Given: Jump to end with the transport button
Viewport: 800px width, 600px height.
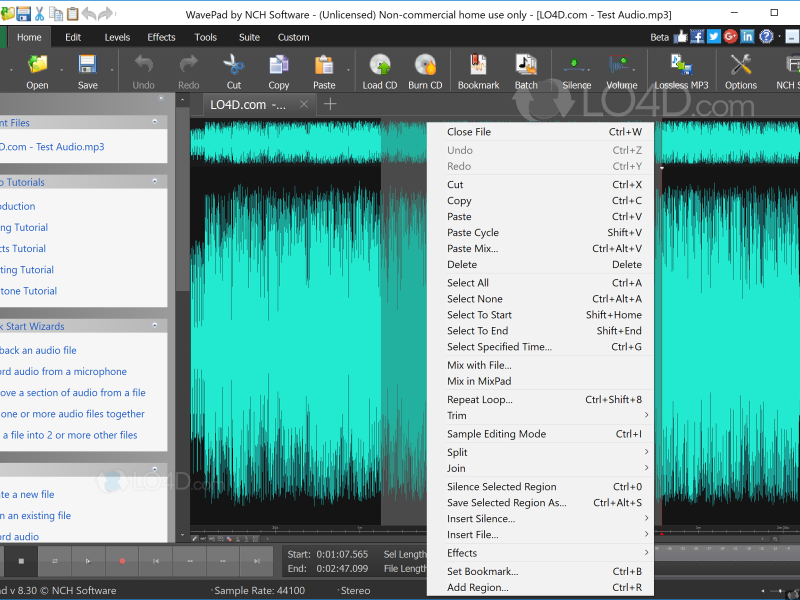Looking at the screenshot, I should pyautogui.click(x=257, y=561).
